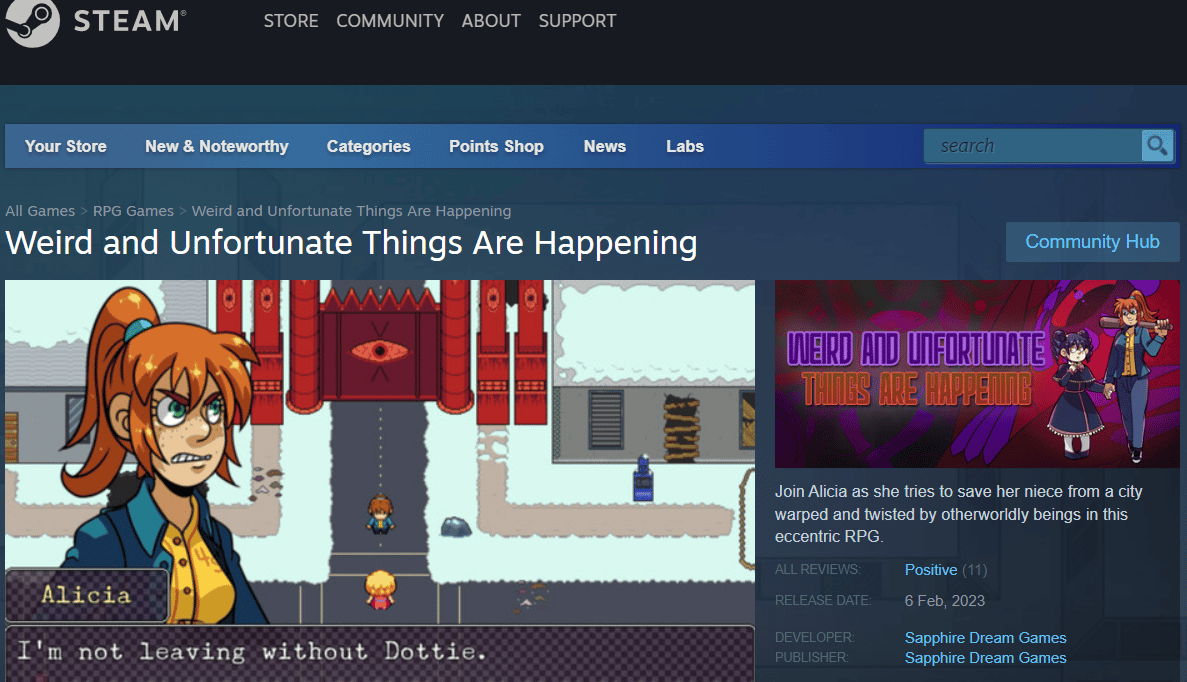Click the Steam logo icon
This screenshot has width=1187, height=682.
pyautogui.click(x=32, y=21)
